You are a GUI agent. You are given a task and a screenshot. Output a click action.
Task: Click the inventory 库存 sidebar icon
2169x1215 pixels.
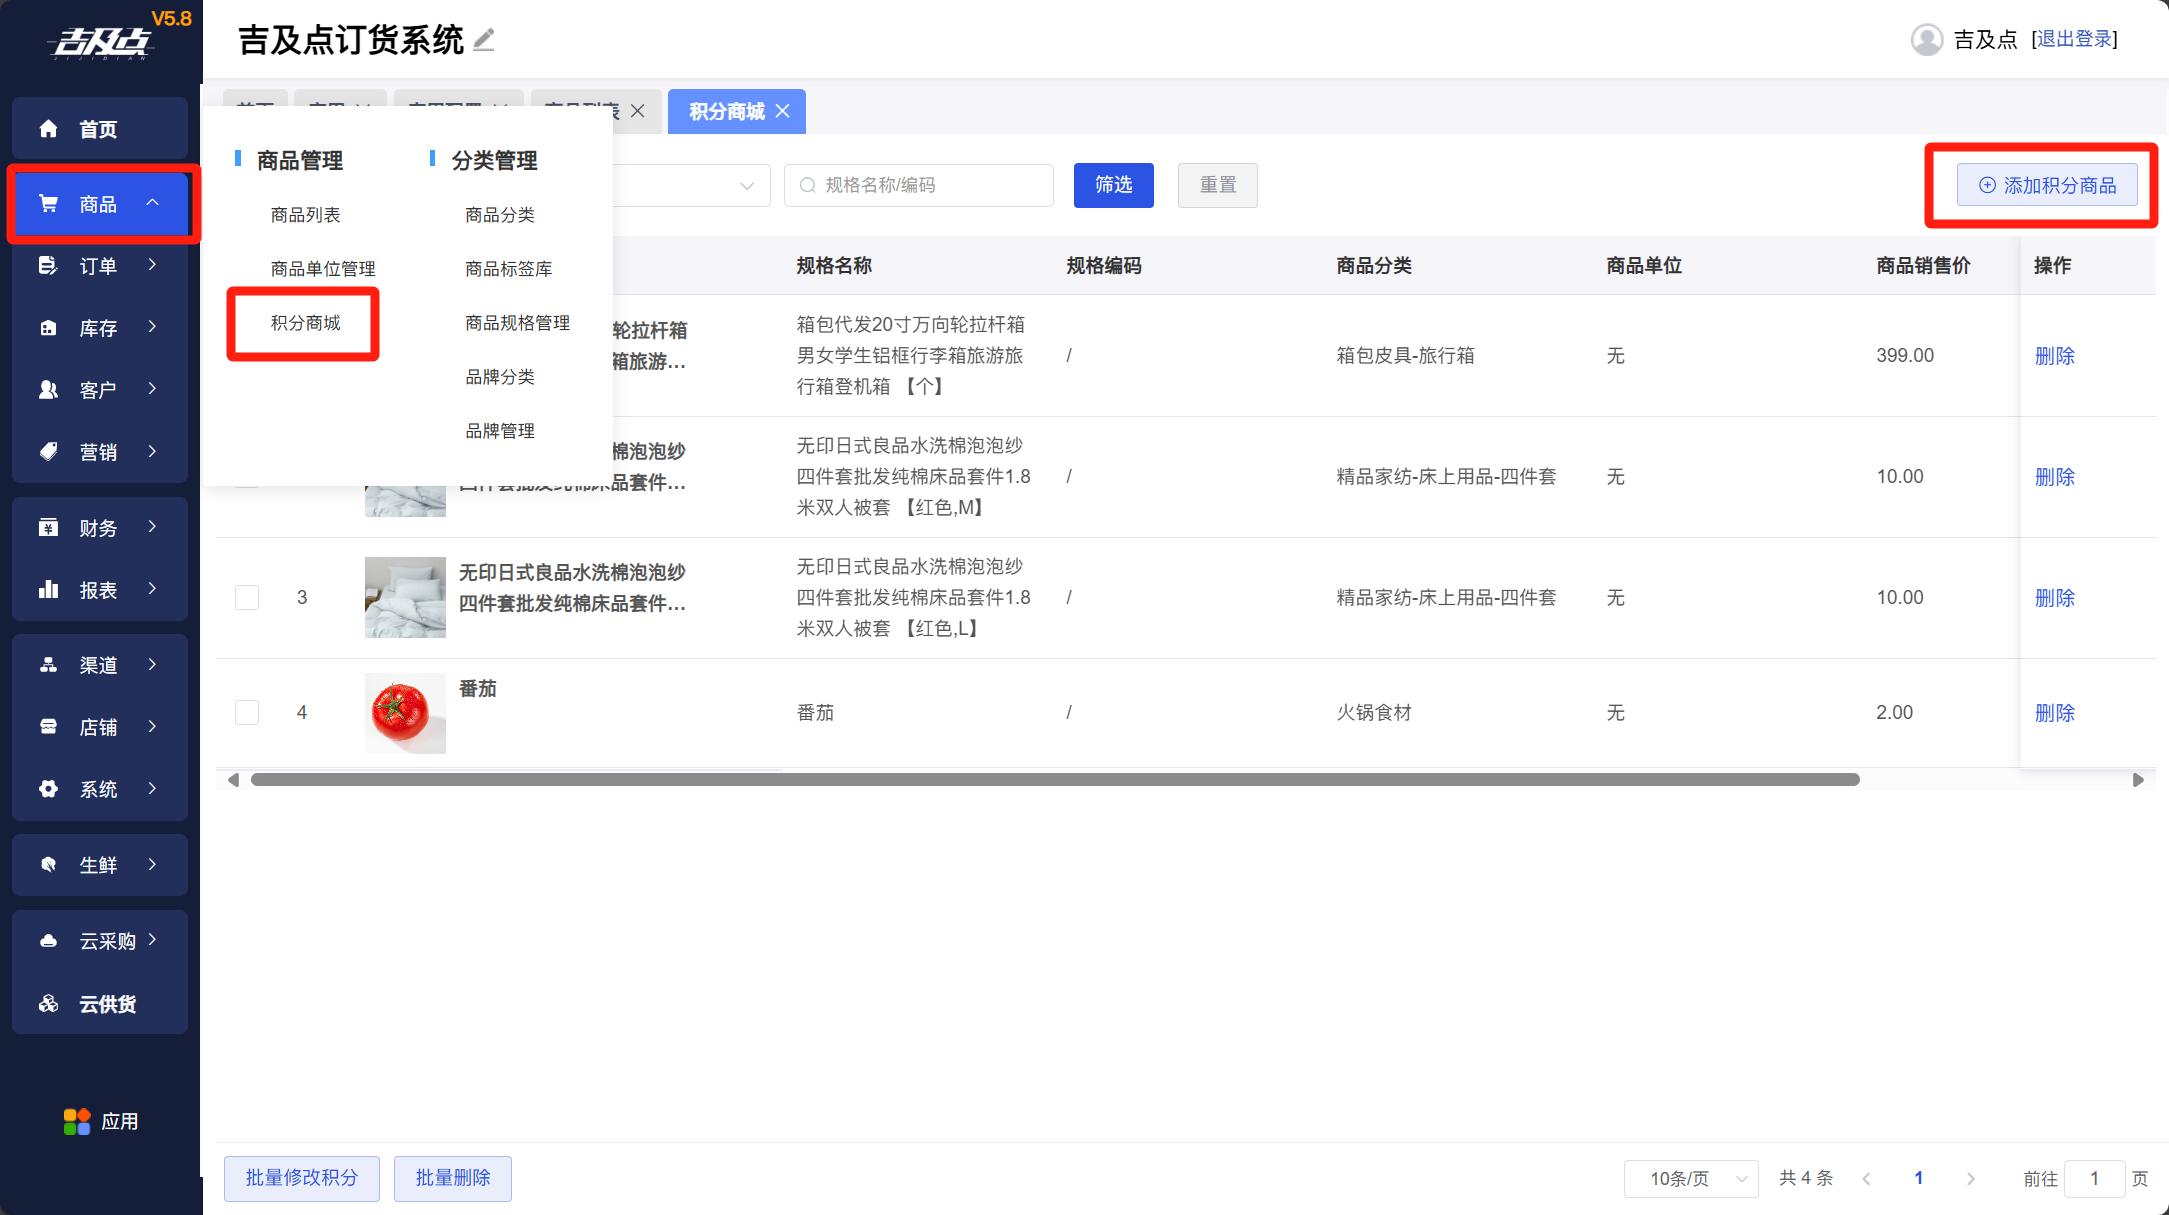48,328
